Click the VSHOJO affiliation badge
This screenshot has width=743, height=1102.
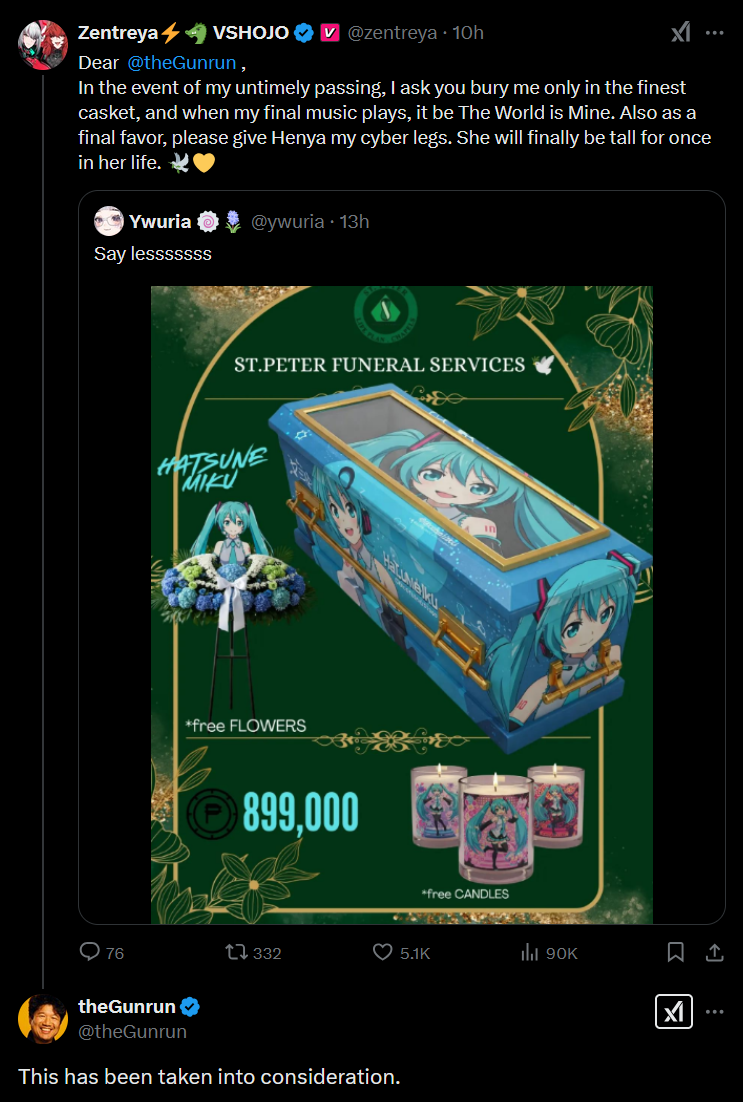tap(330, 32)
